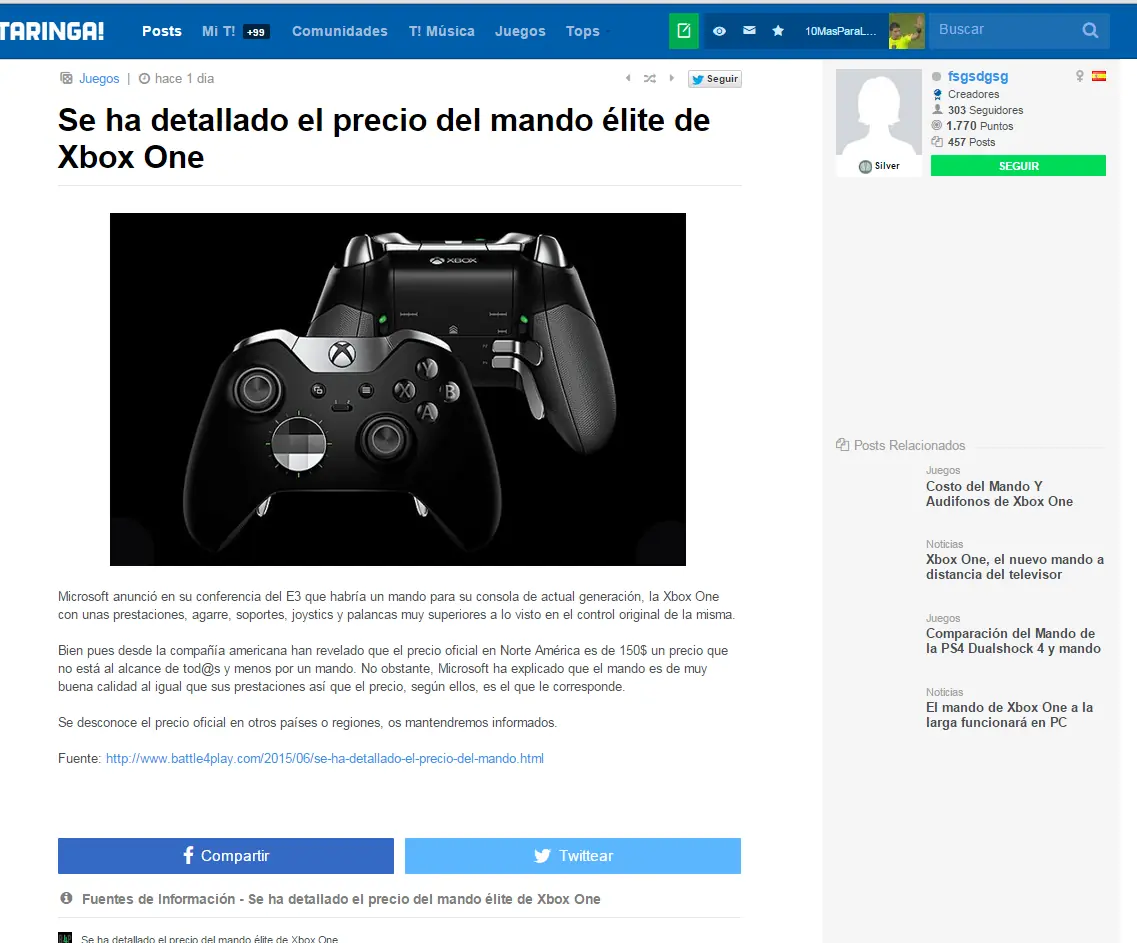The width and height of the screenshot is (1137, 943).
Task: Click the Taringa logo
Action: click(x=51, y=30)
